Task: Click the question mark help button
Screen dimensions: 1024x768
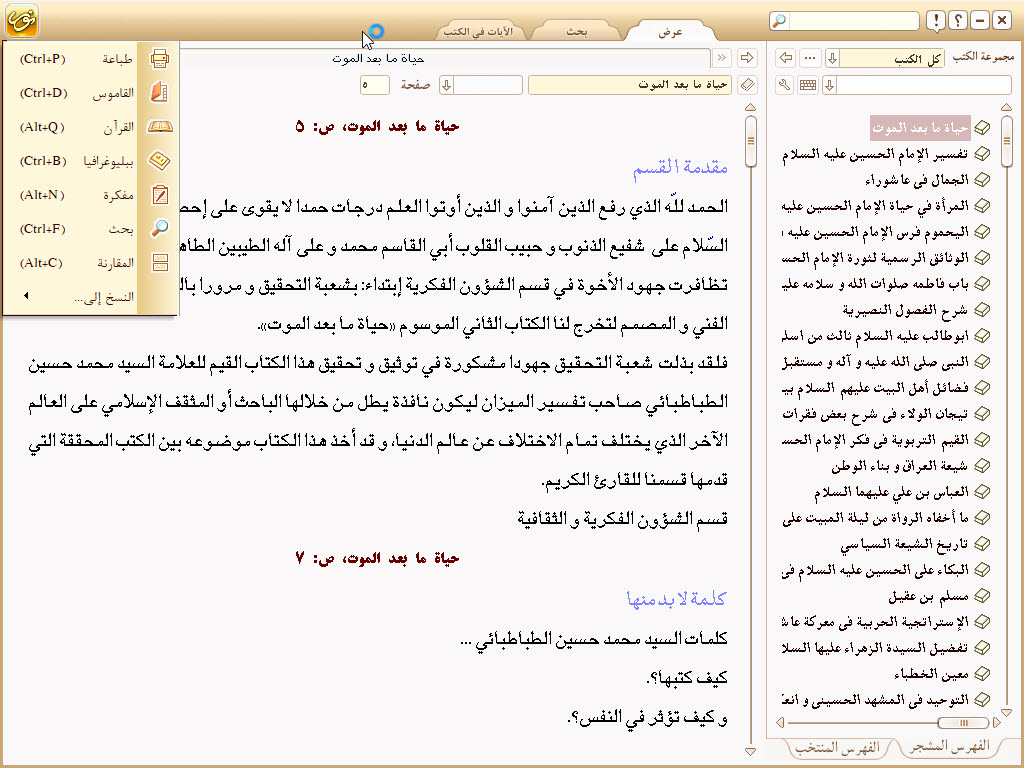Action: [x=957, y=21]
